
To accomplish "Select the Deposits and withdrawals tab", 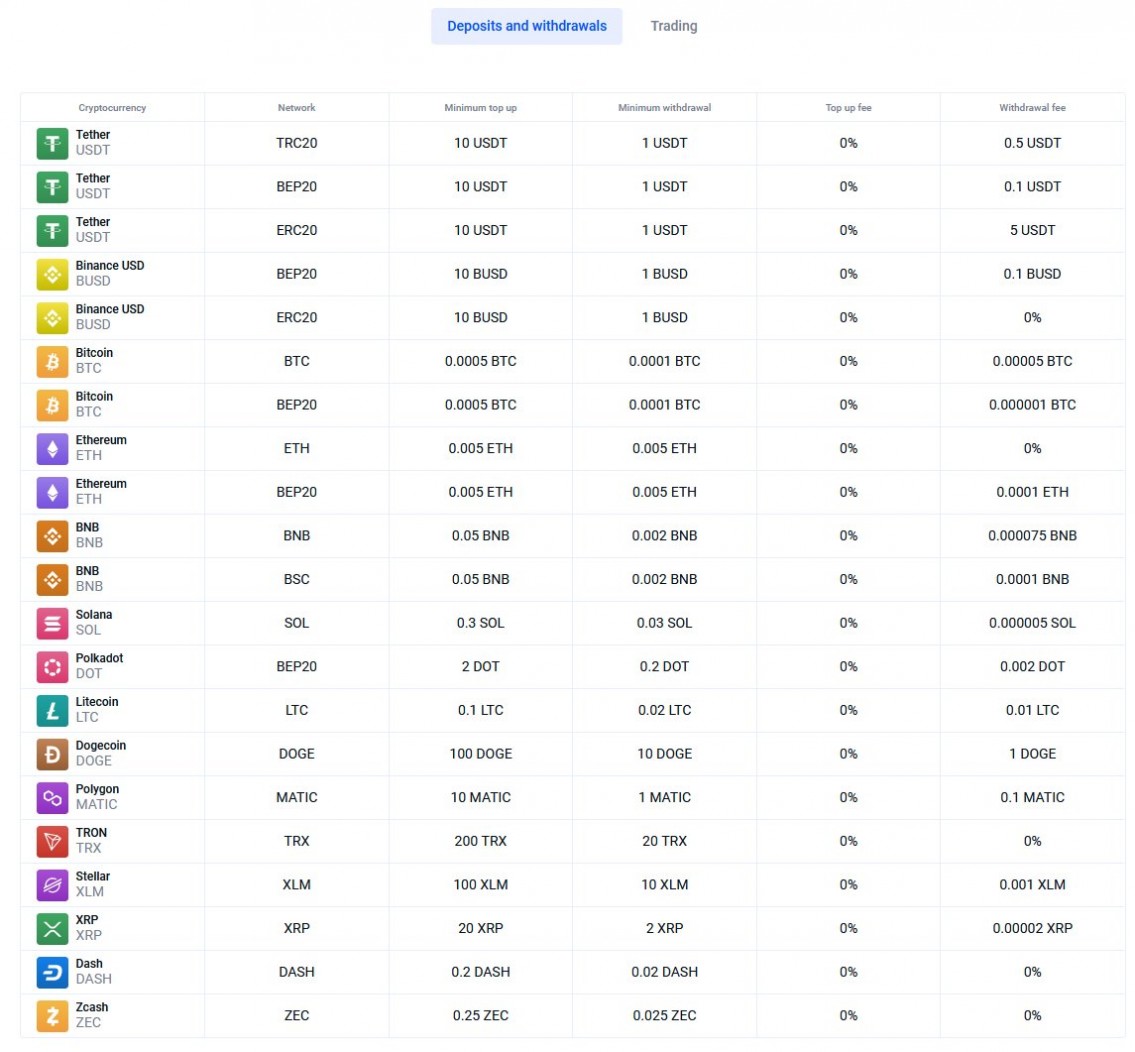I will [x=526, y=26].
